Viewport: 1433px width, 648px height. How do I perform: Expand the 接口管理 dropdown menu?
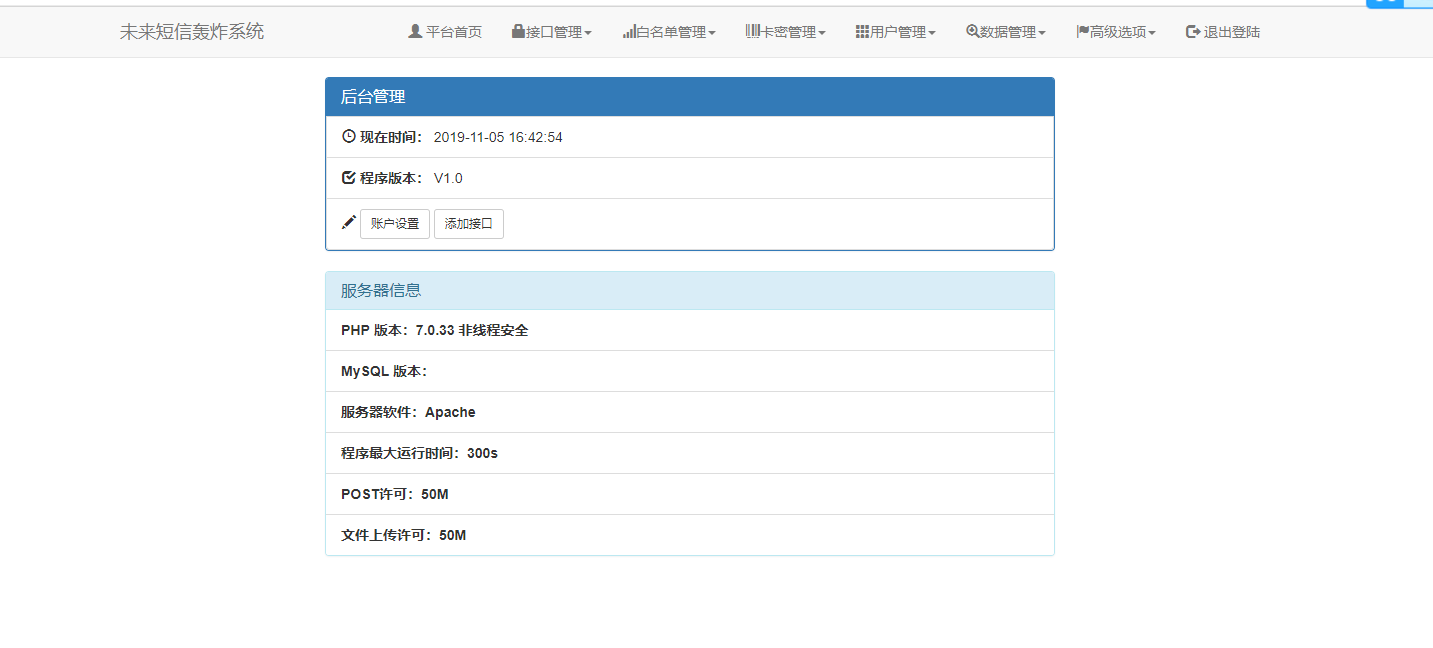click(x=552, y=31)
